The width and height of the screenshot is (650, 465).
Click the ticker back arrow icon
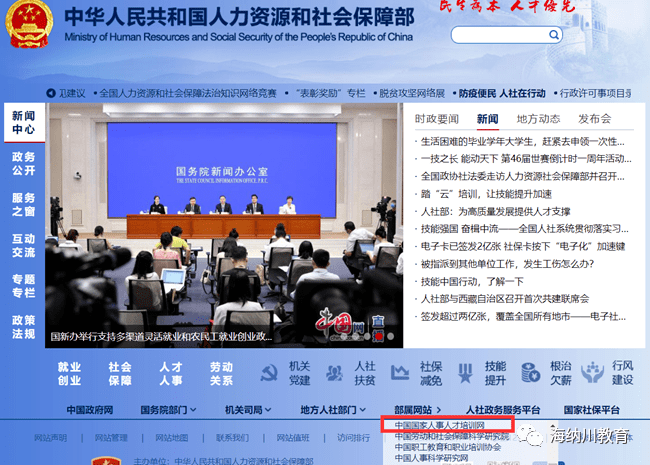coord(51,93)
